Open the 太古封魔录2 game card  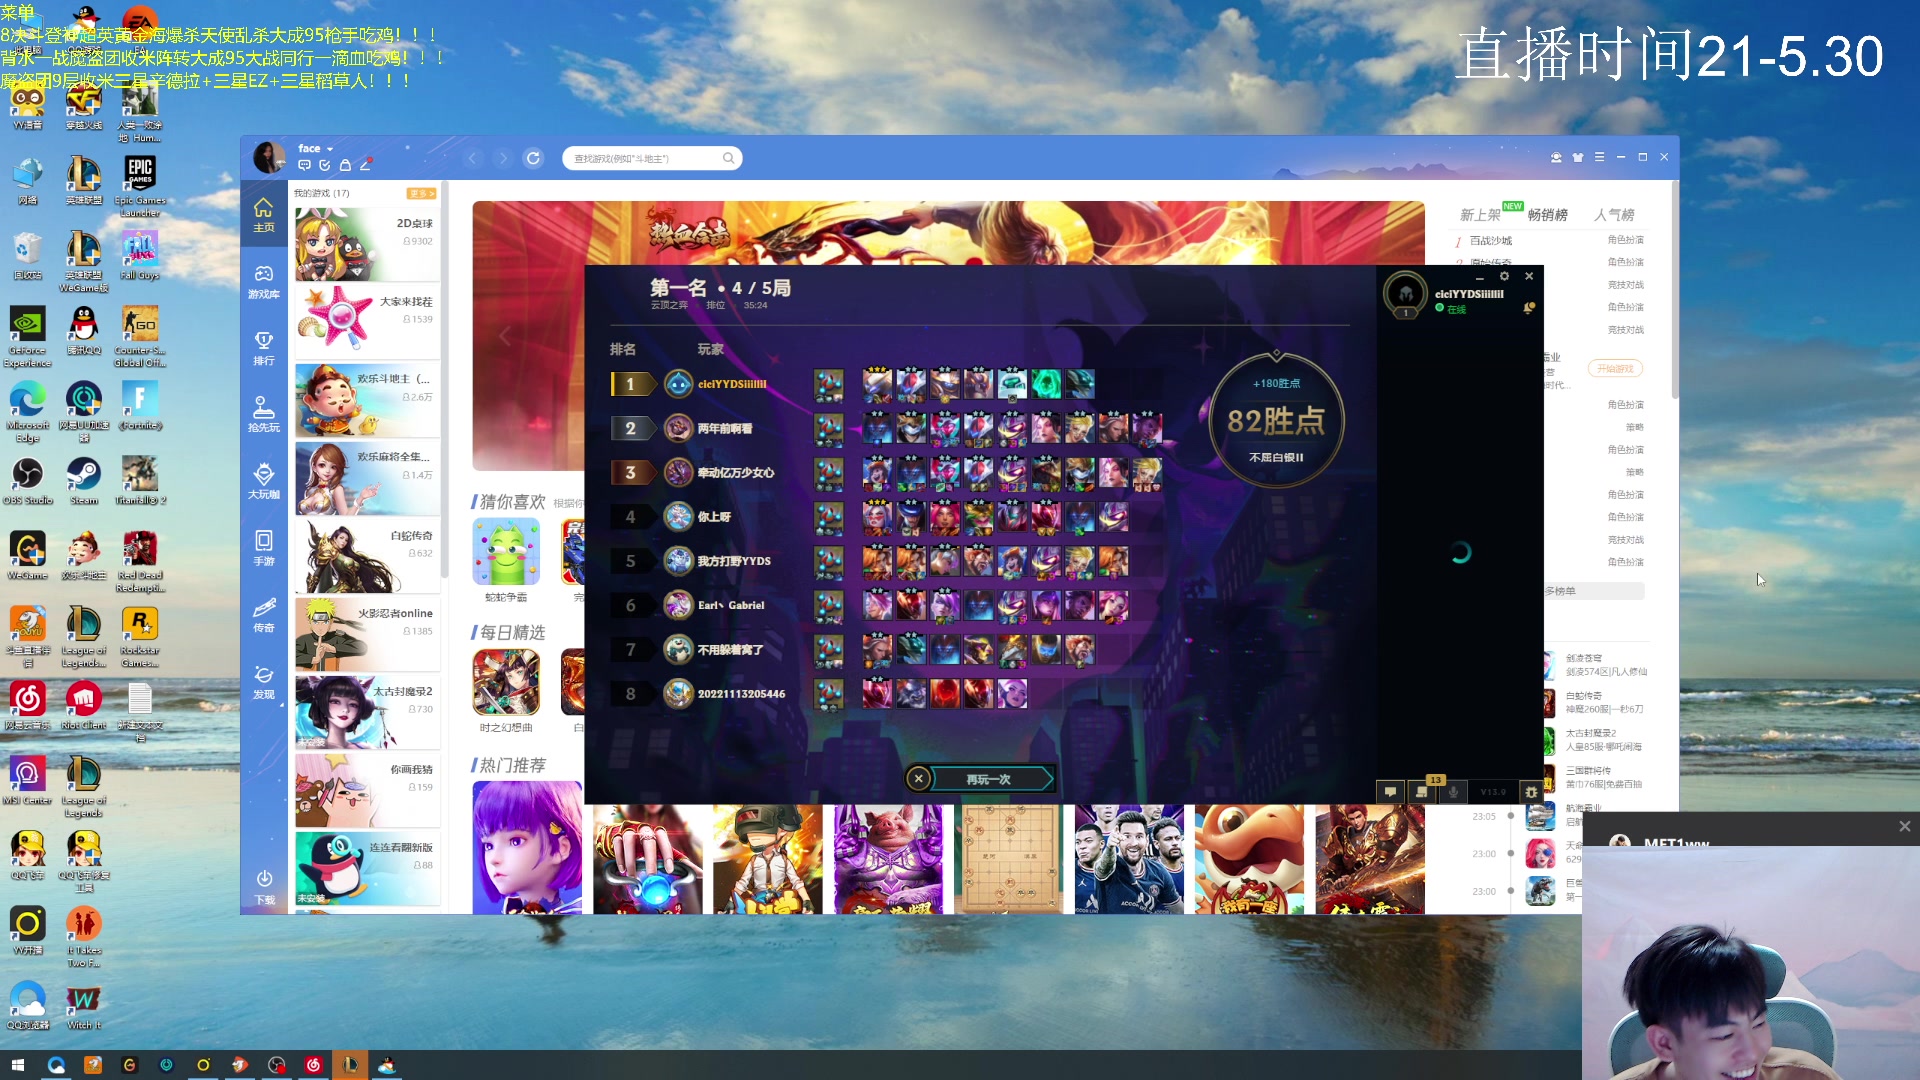pyautogui.click(x=367, y=711)
